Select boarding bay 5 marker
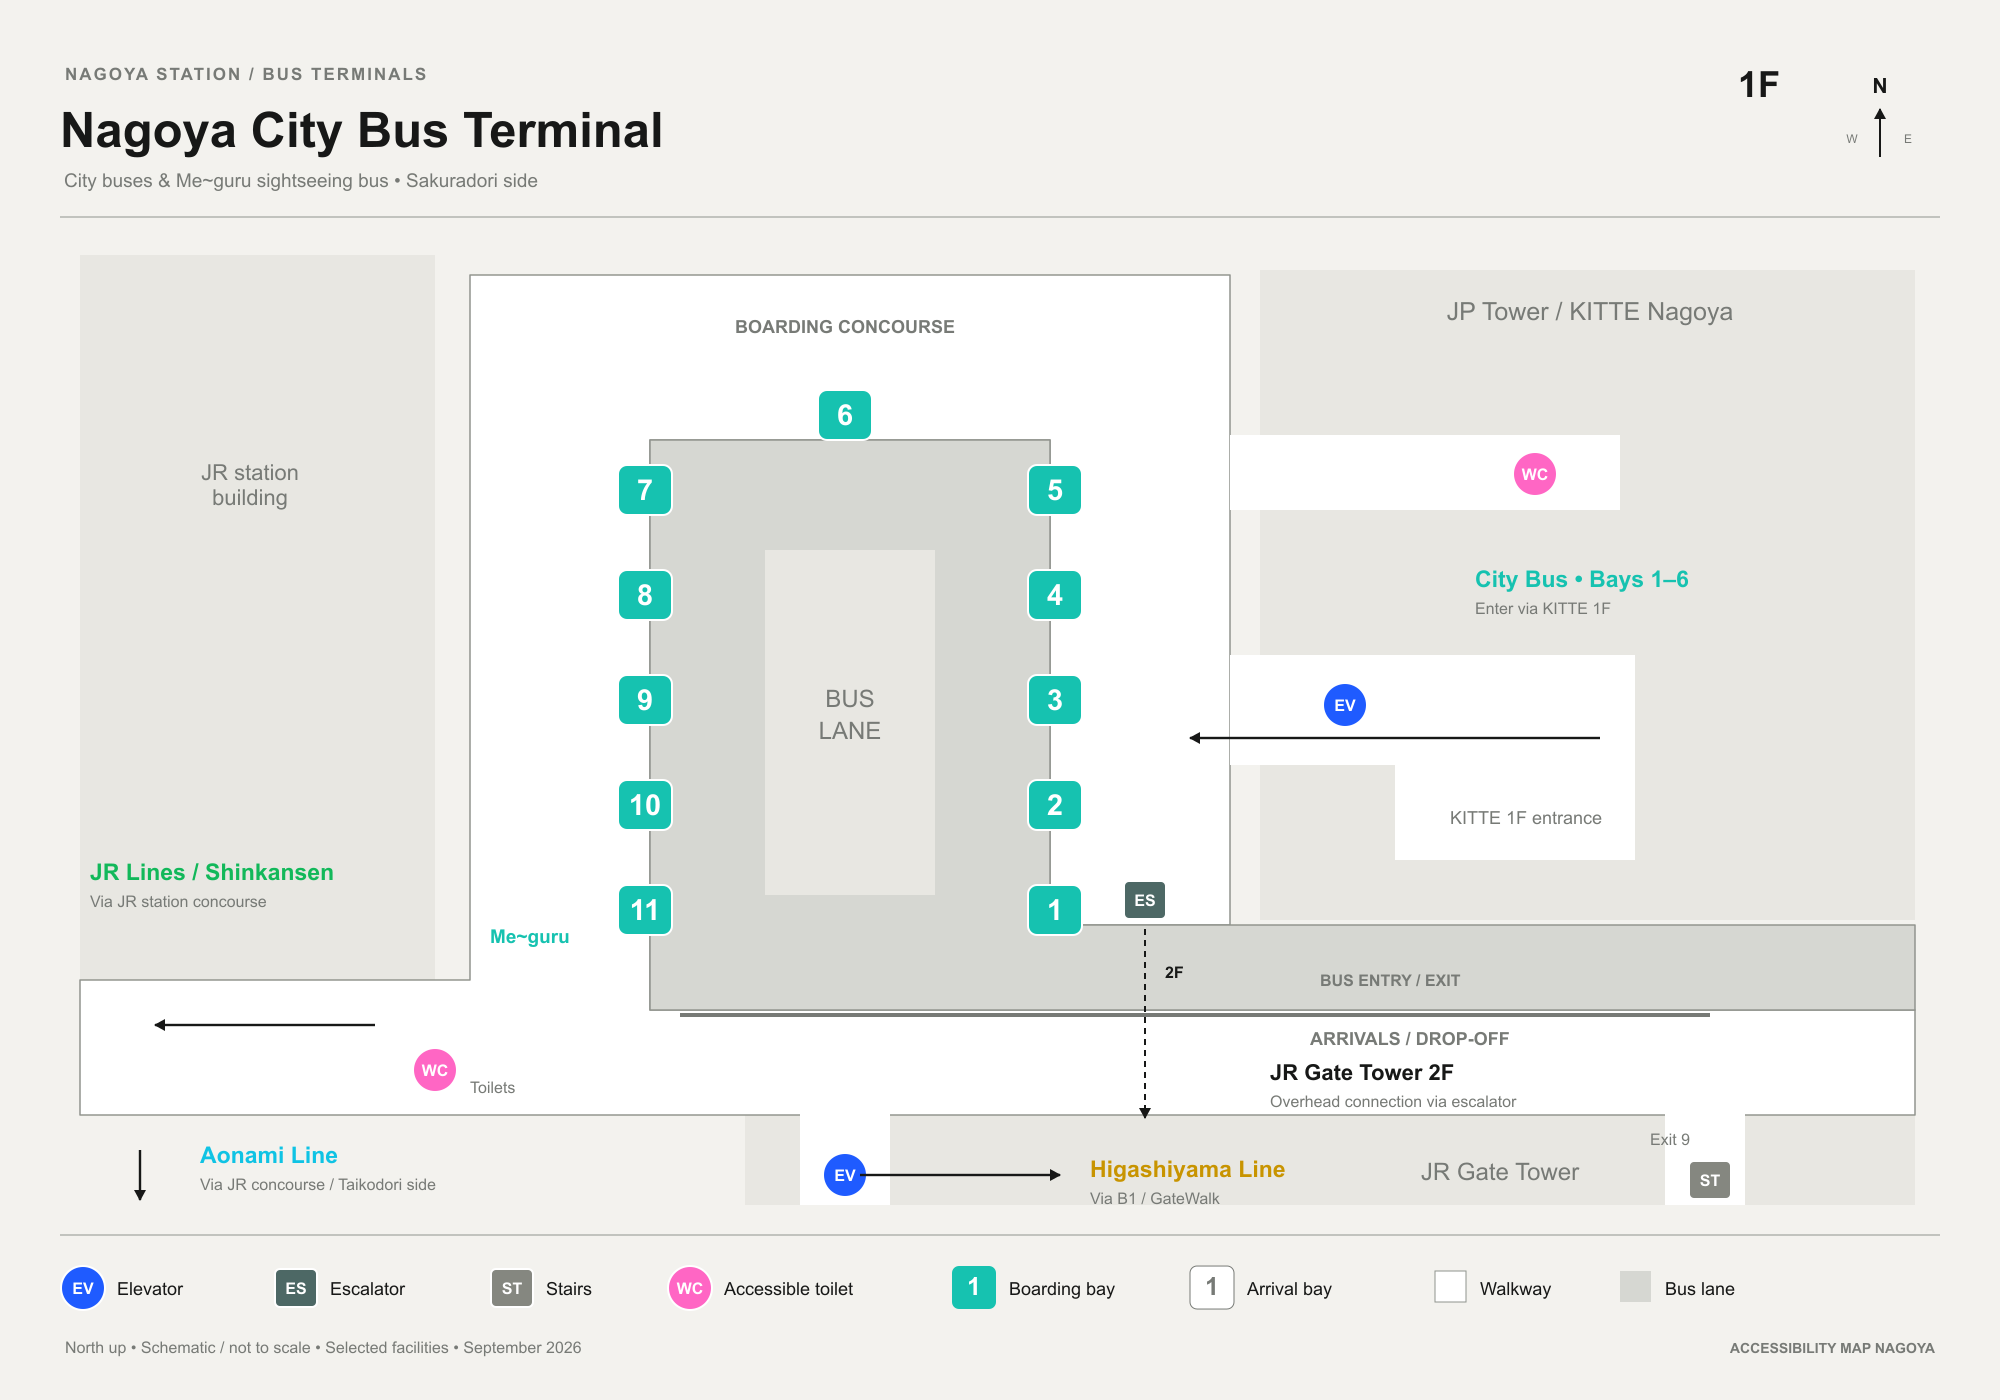2000x1400 pixels. pyautogui.click(x=1055, y=490)
